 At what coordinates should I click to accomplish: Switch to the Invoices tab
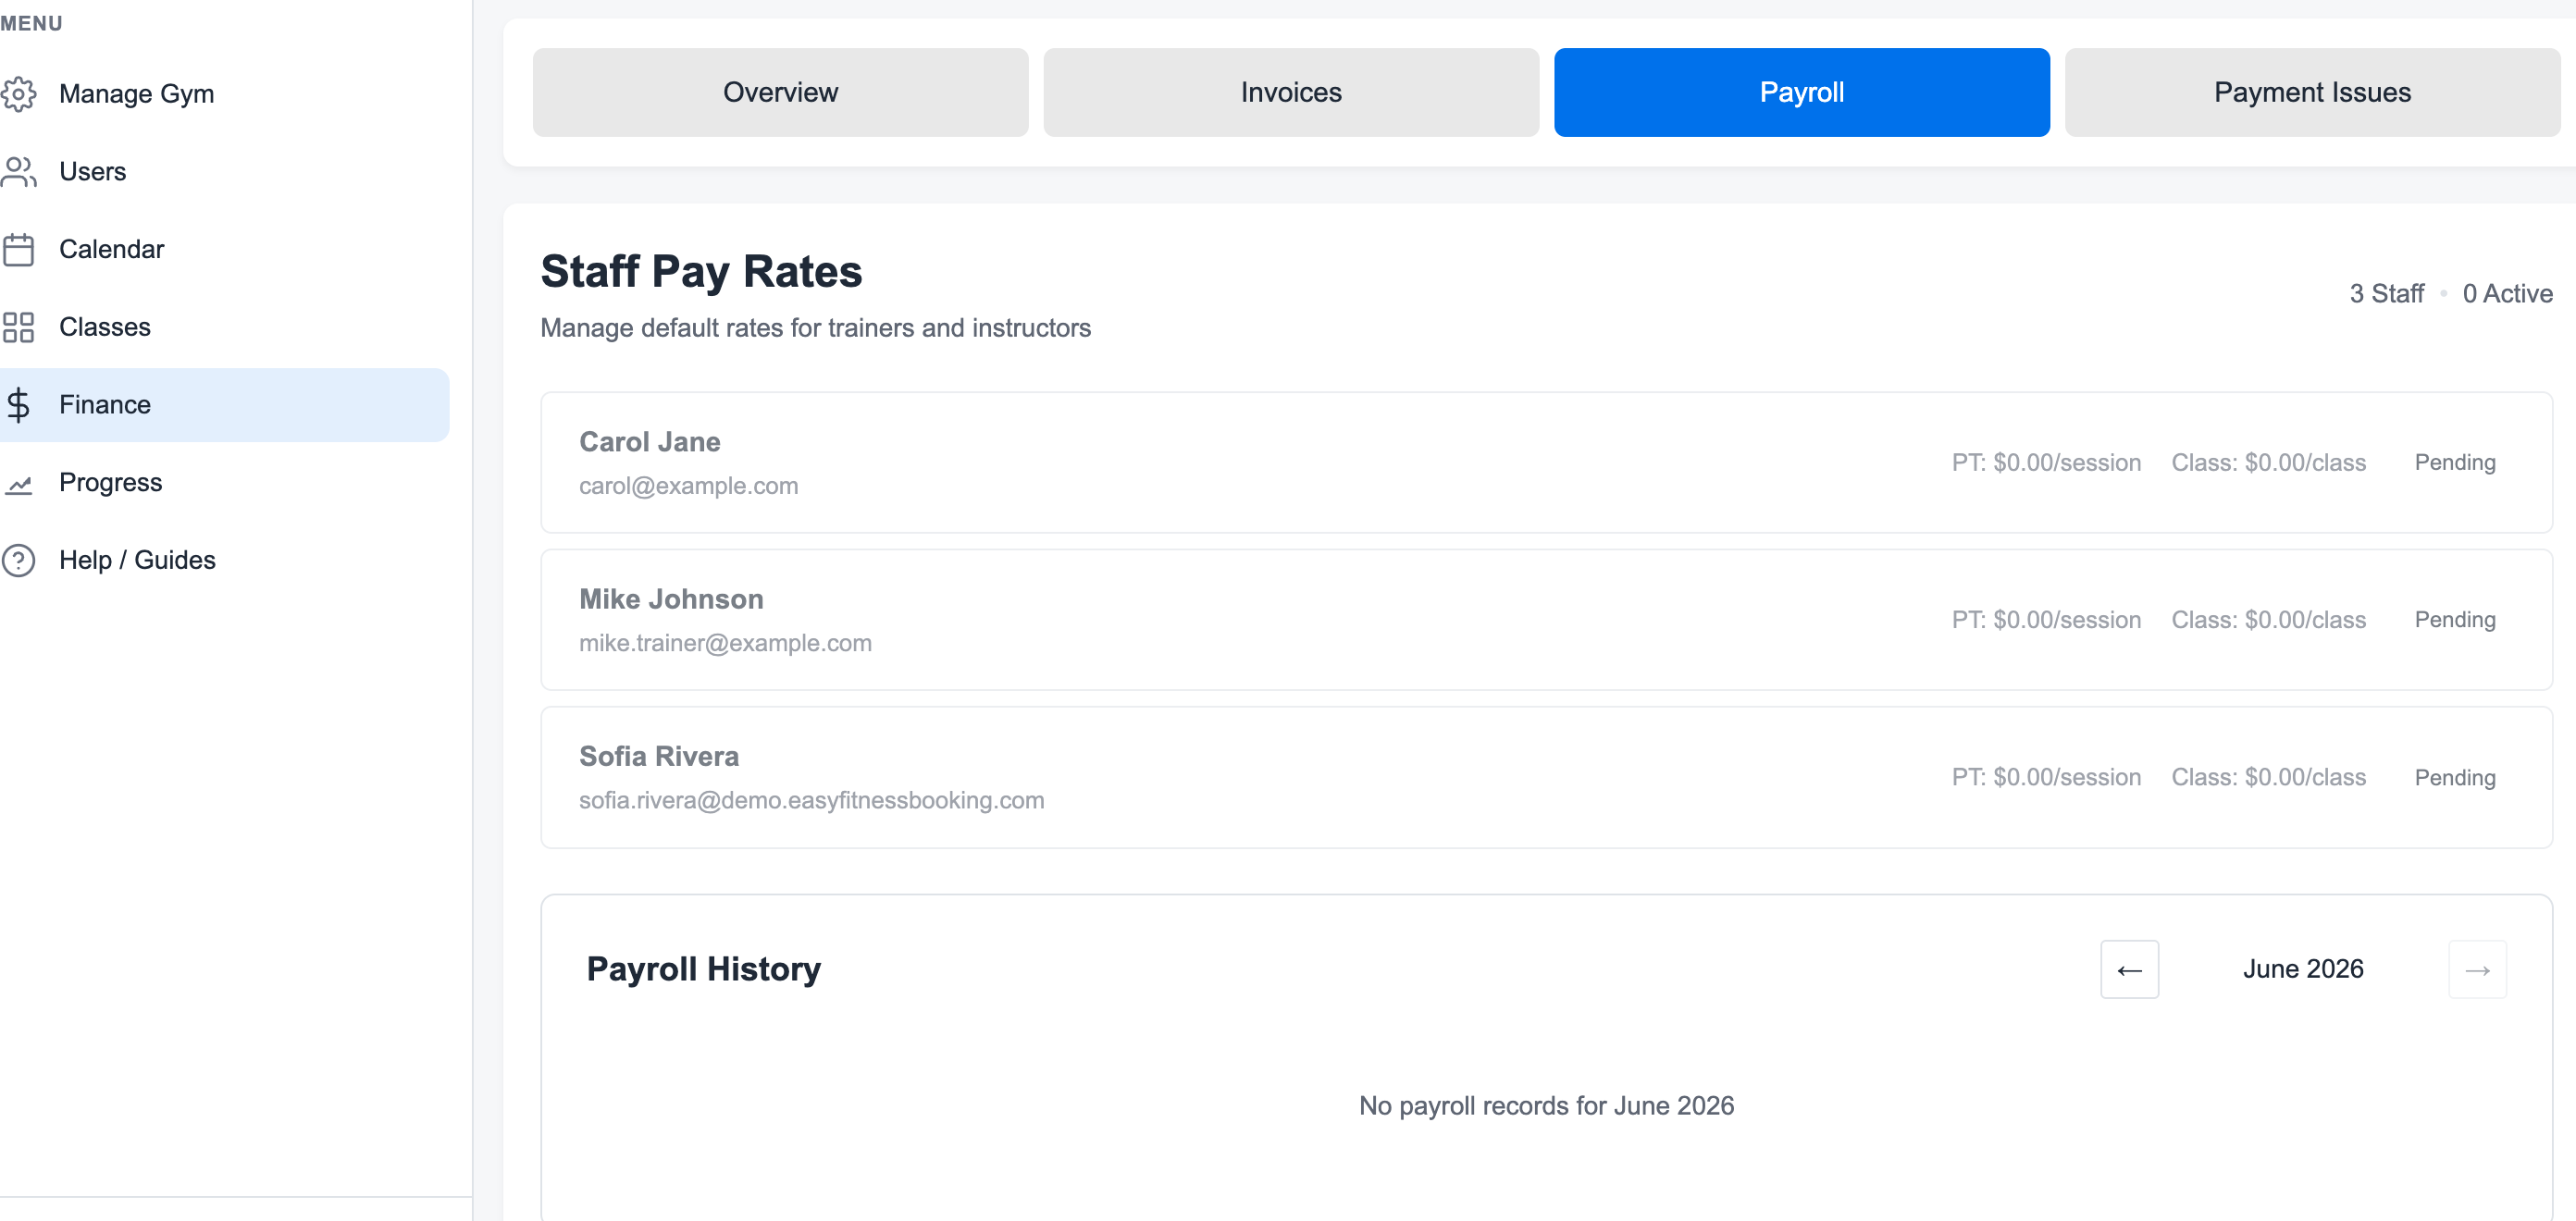1291,92
